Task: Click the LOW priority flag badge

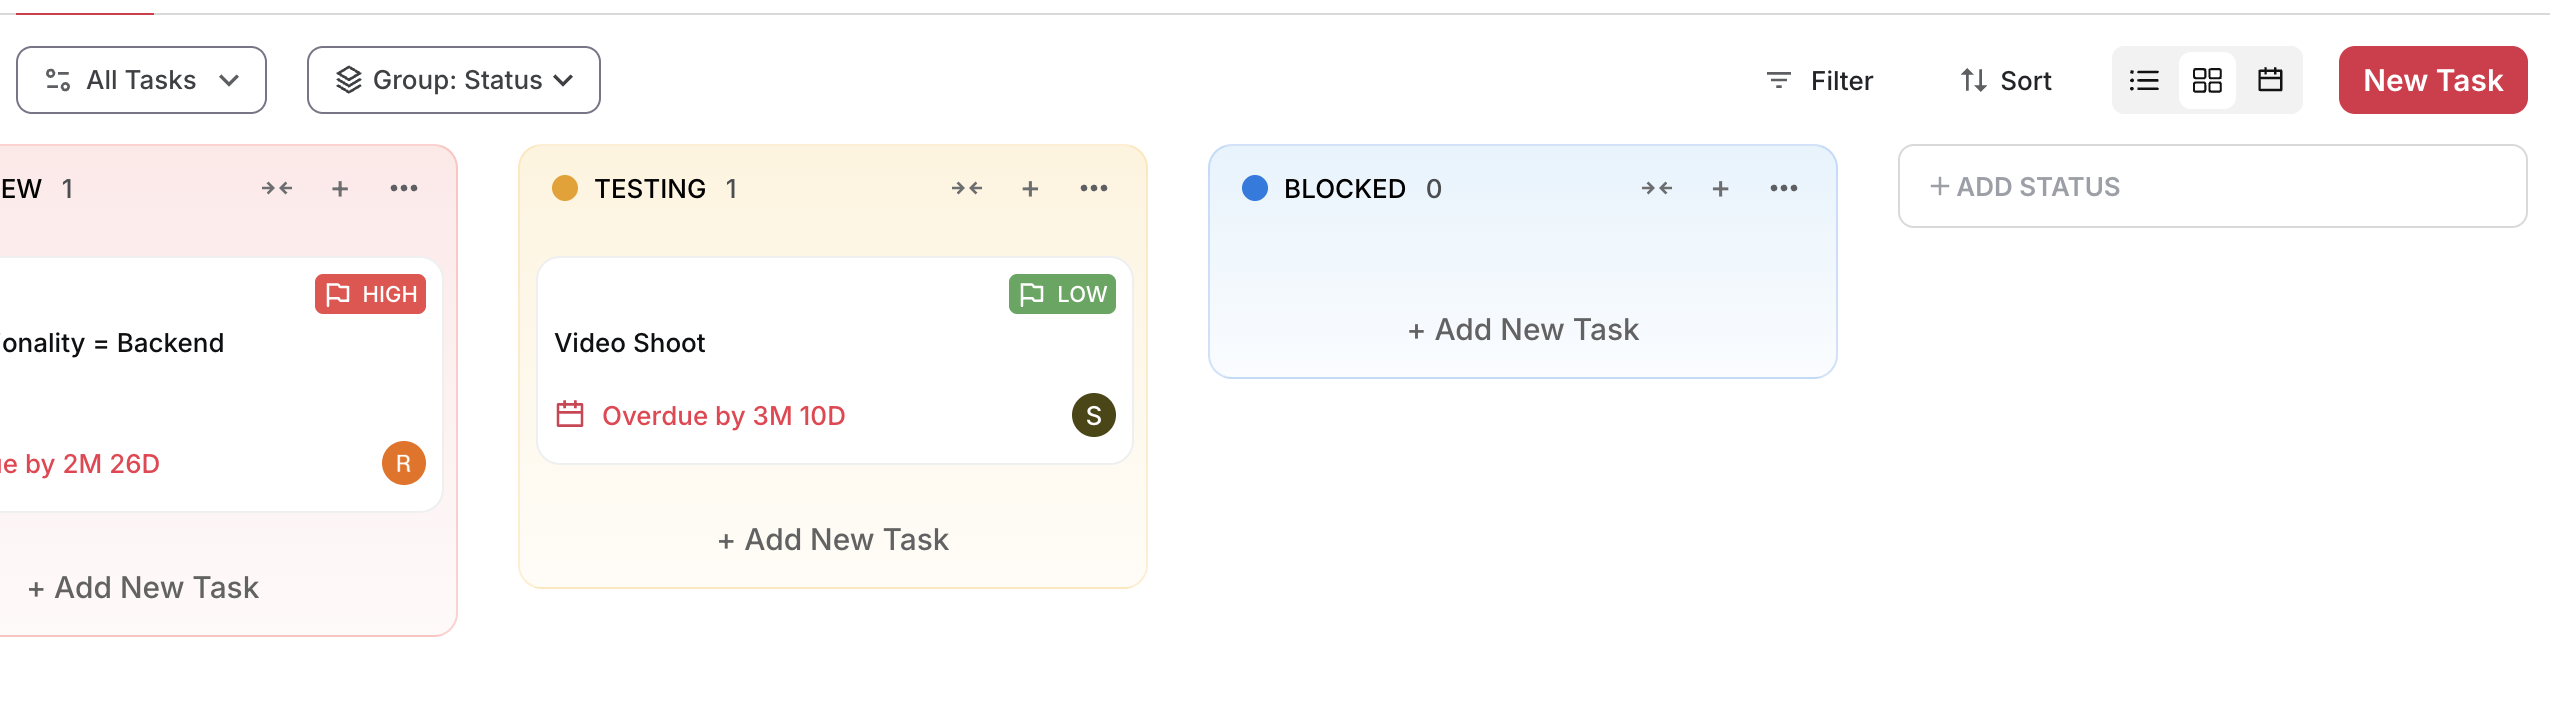Action: [1062, 294]
